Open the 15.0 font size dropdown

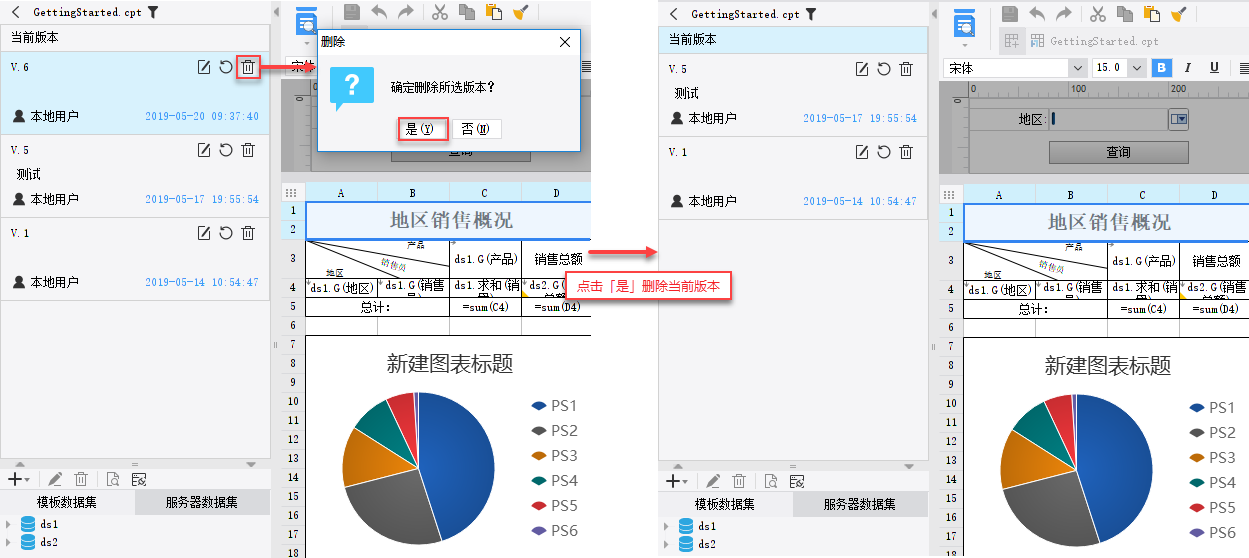tap(1136, 68)
